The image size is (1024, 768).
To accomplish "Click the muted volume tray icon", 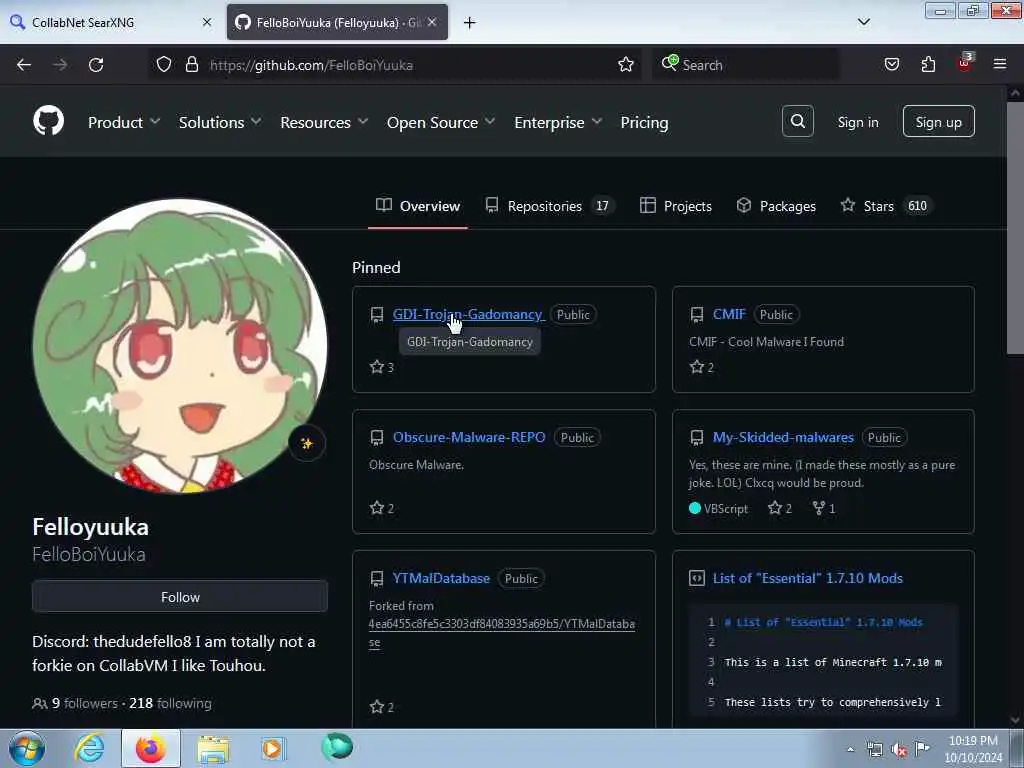I will (899, 750).
